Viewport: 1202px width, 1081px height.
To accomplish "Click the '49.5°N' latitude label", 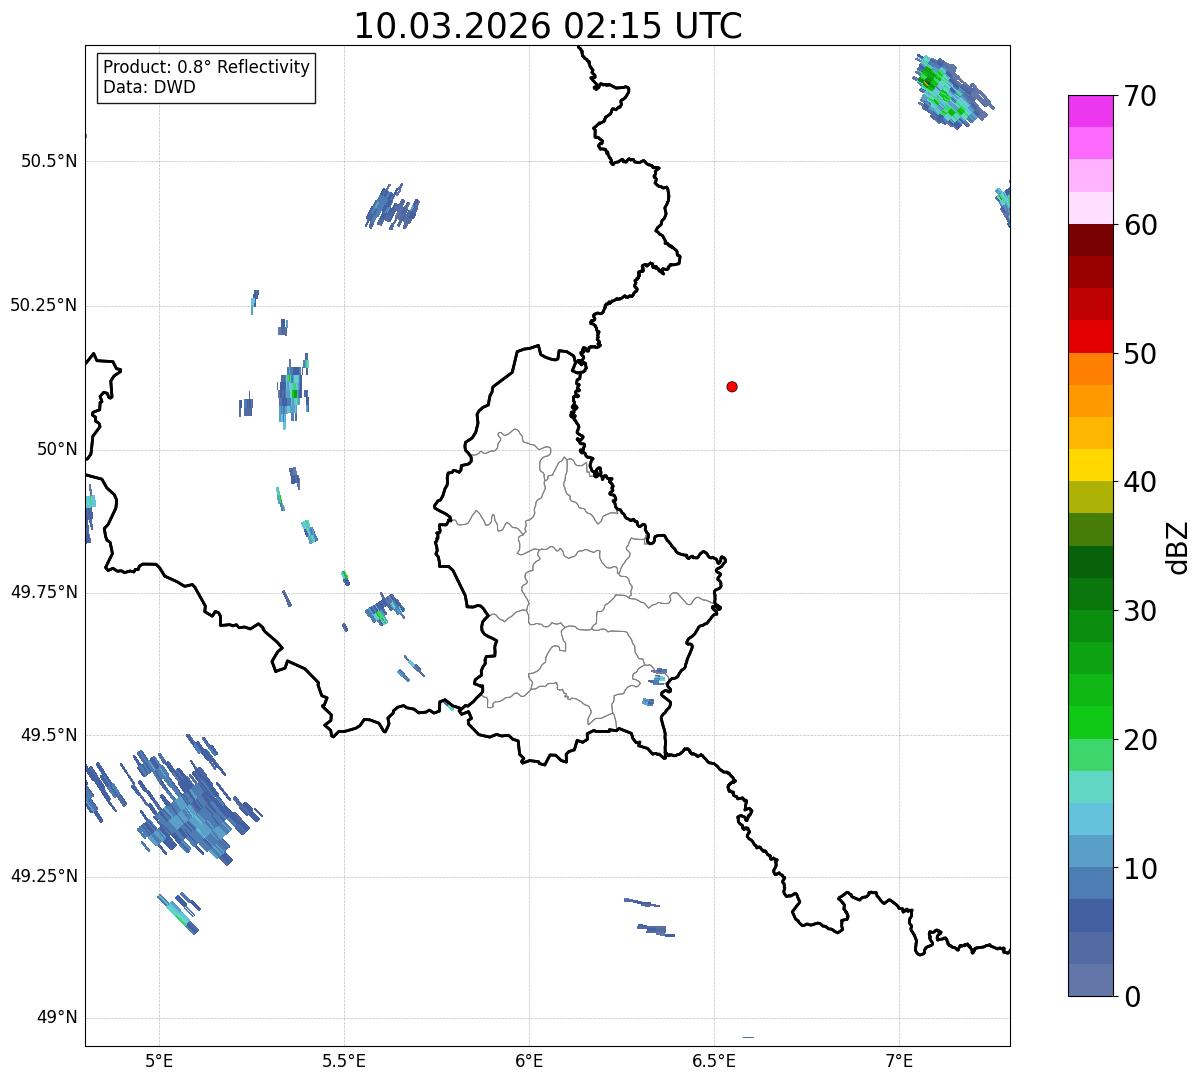I will coord(48,735).
